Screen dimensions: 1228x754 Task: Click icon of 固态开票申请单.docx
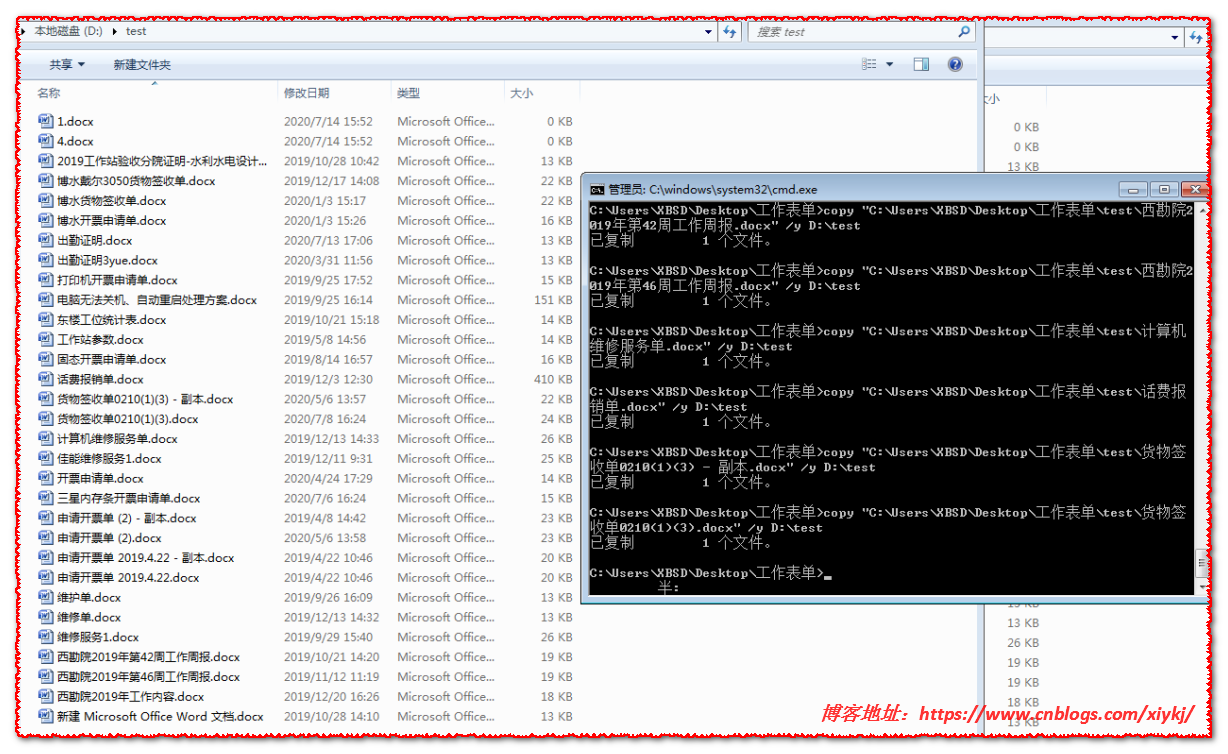[46, 359]
